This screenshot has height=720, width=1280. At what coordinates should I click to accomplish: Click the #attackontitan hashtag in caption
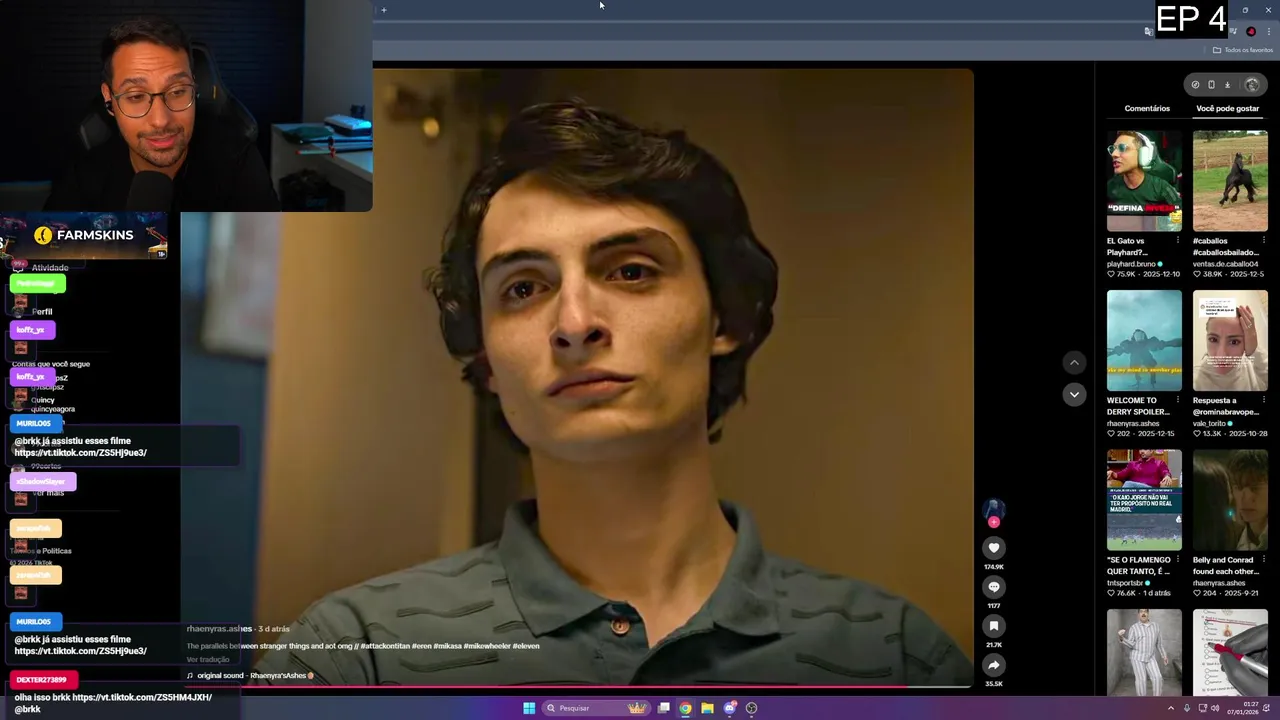385,646
